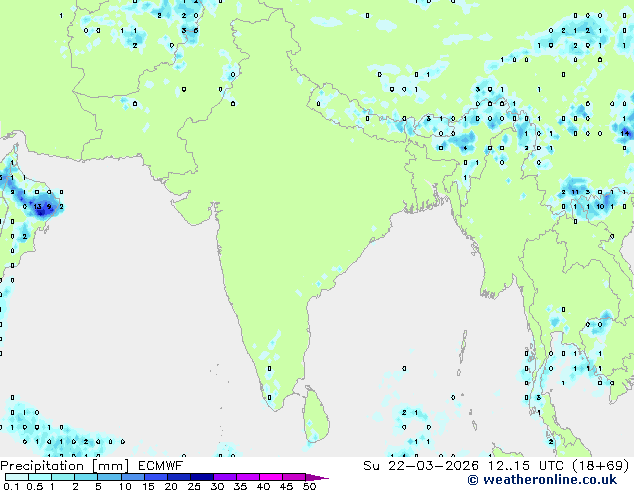Image resolution: width=634 pixels, height=490 pixels.
Task: Click the 'ECMWF' model label
Action: 161,466
